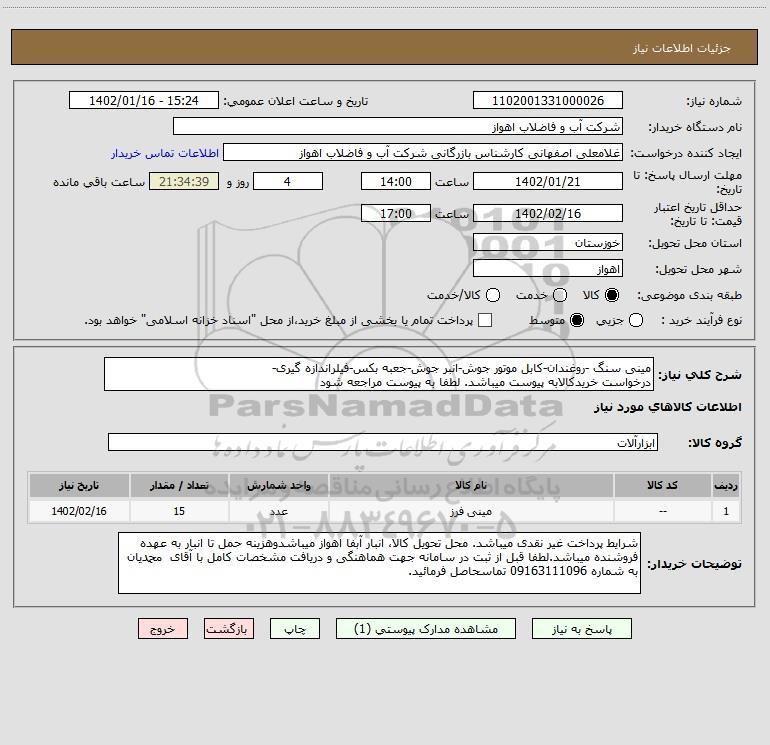The width and height of the screenshot is (770, 745).
Task: Click the جزئیات اطلاعات نیاز page title
Action: (682, 48)
